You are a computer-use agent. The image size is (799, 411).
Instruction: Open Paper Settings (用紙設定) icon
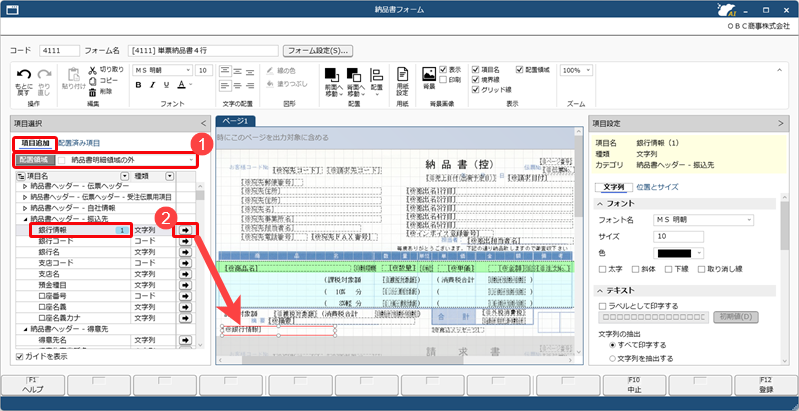[x=403, y=74]
